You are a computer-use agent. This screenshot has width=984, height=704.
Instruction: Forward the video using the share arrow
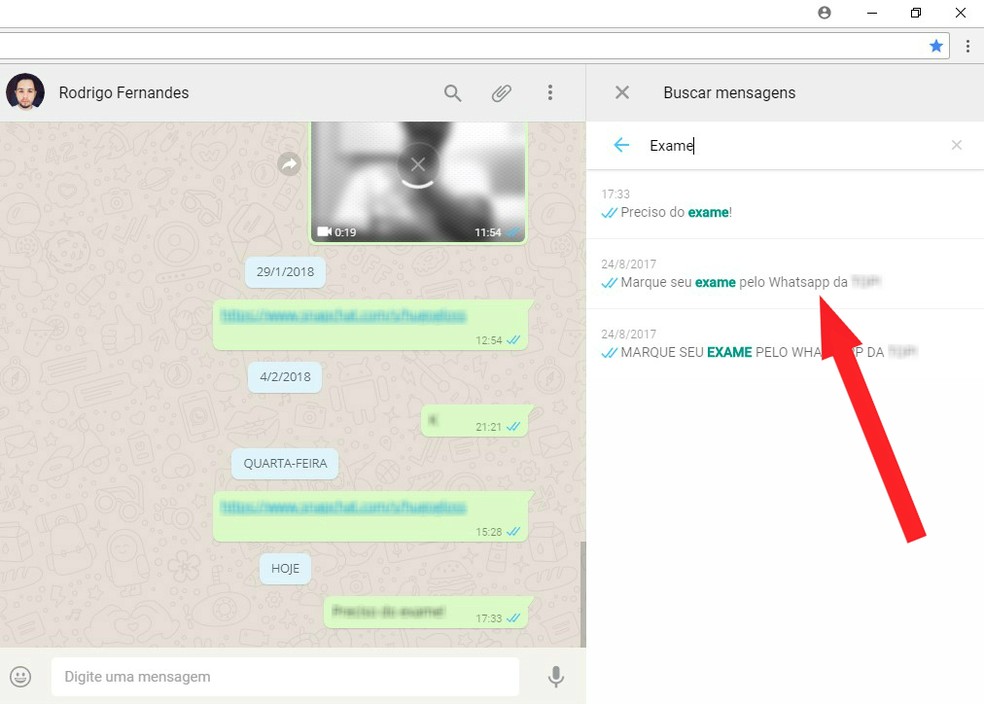coord(289,164)
